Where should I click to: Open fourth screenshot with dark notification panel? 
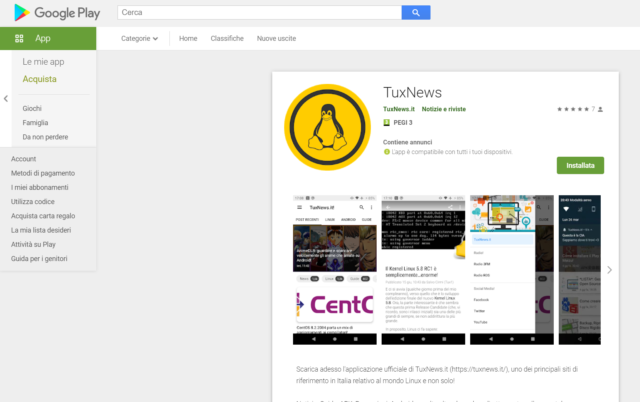click(580, 270)
